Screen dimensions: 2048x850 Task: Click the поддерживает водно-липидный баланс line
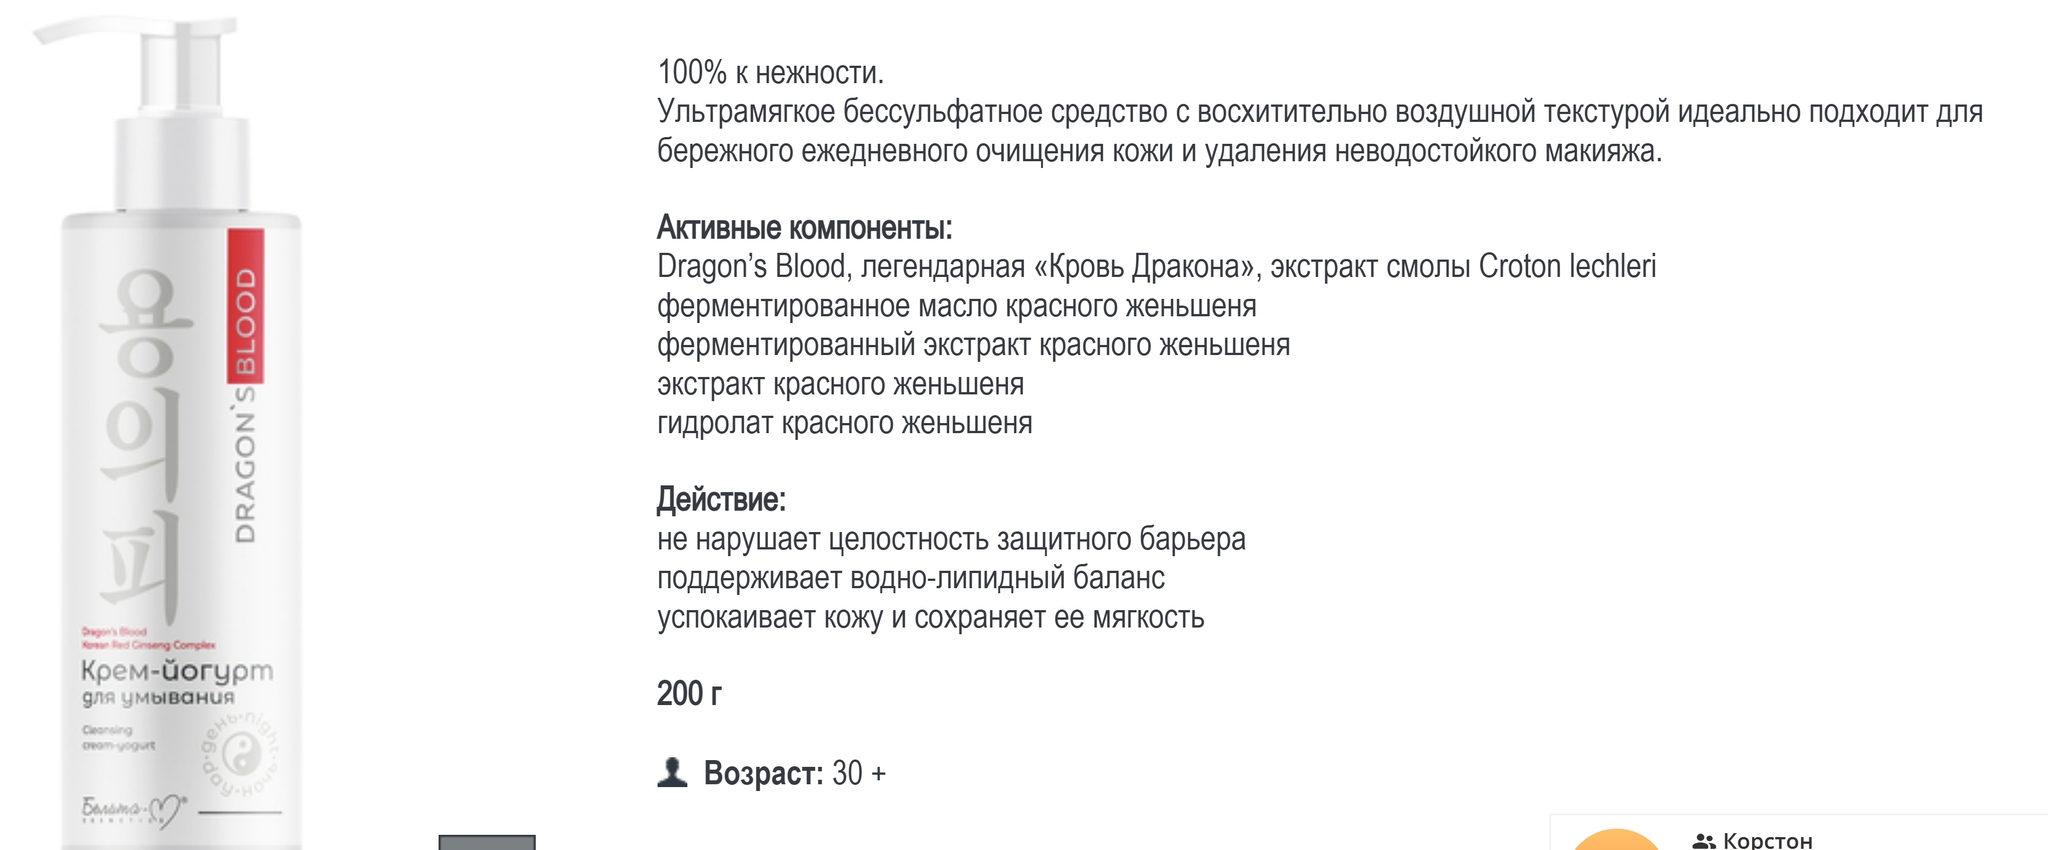tap(911, 578)
